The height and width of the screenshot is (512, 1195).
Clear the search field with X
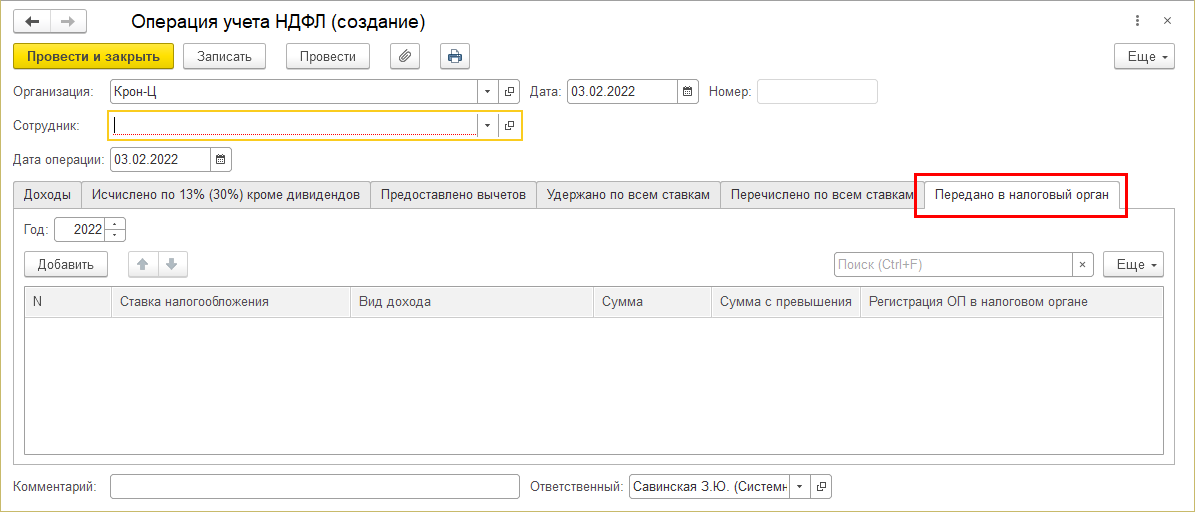(1082, 264)
